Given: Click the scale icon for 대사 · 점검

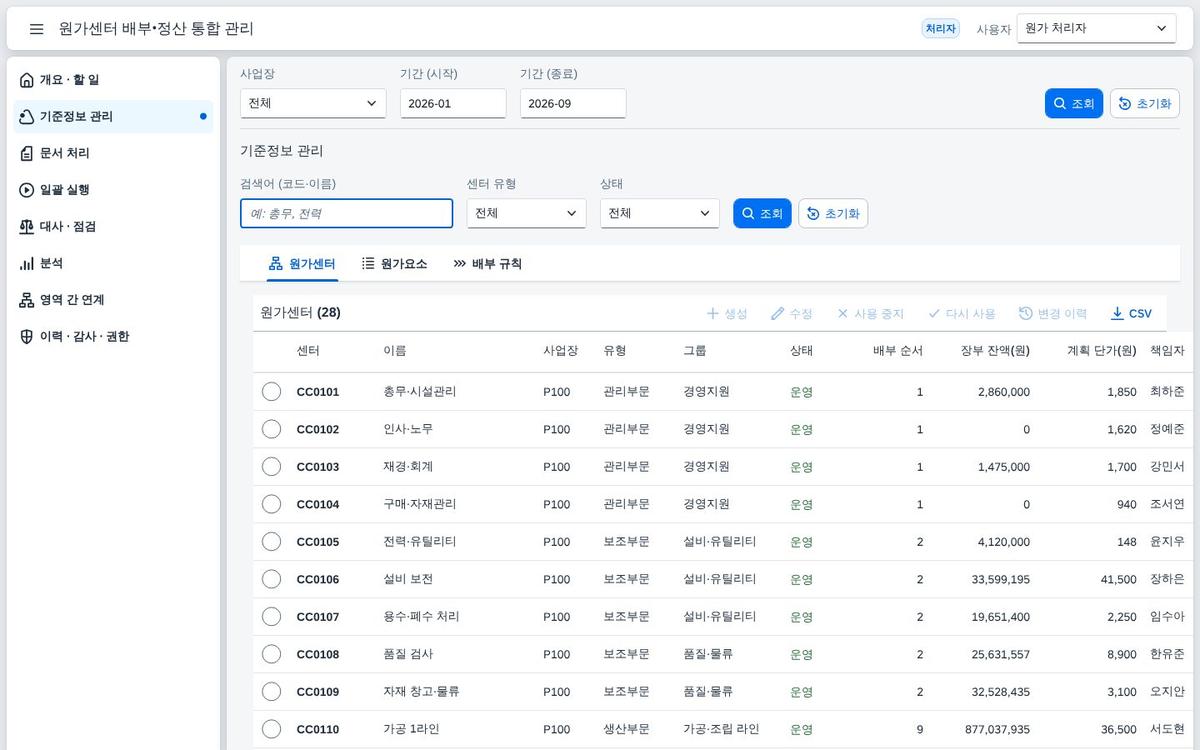Looking at the screenshot, I should (x=27, y=227).
